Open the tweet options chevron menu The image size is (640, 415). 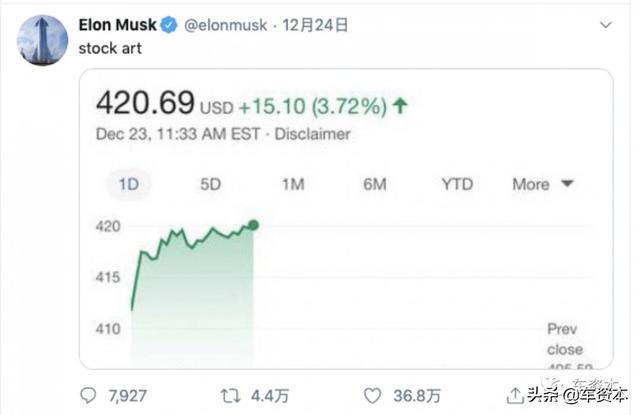(606, 25)
